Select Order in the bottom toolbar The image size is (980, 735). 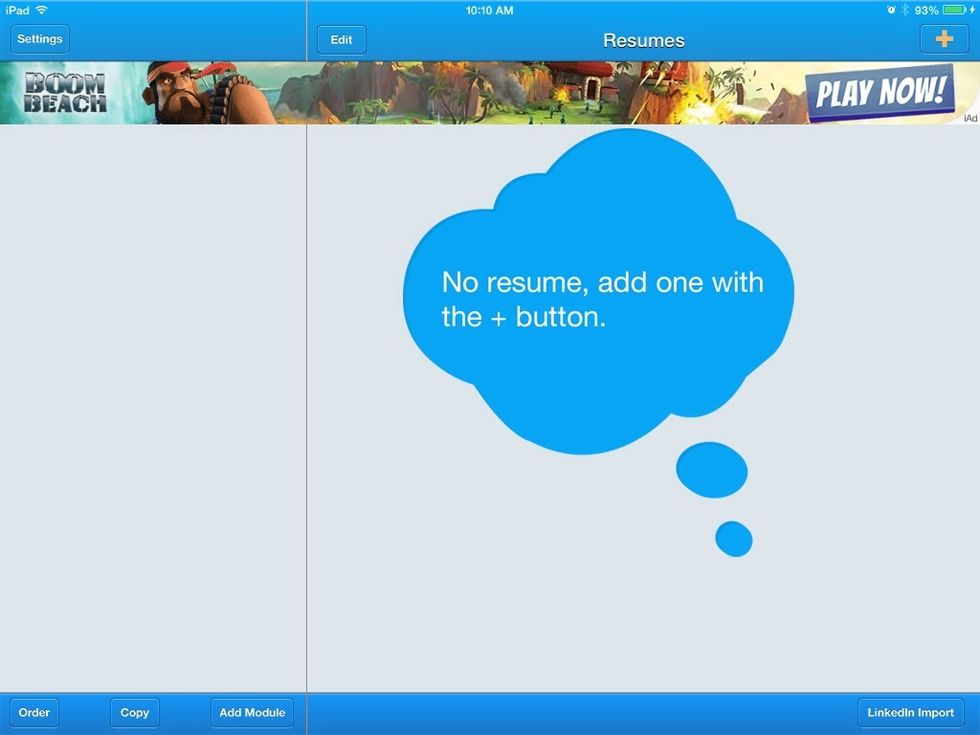[x=33, y=713]
